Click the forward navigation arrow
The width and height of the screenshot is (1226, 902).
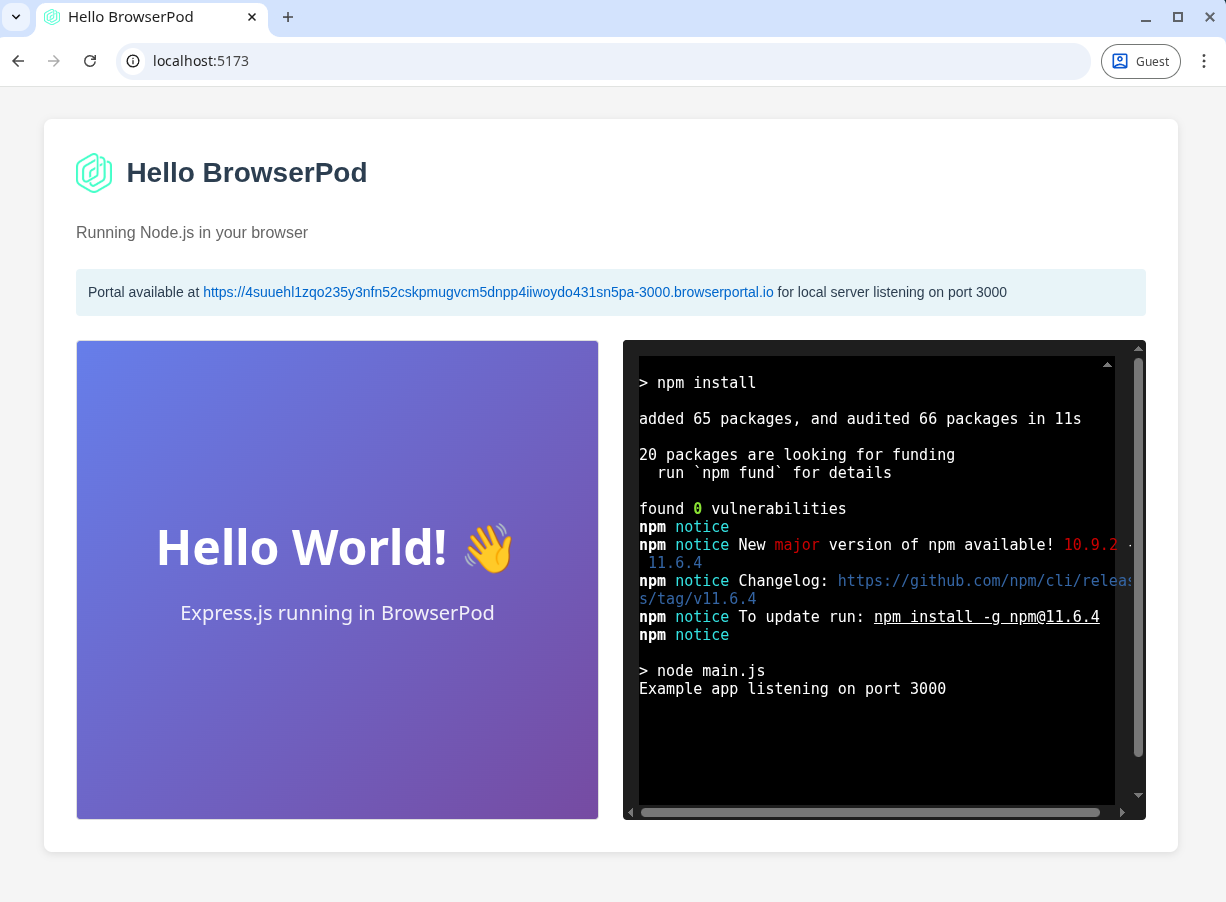53,61
